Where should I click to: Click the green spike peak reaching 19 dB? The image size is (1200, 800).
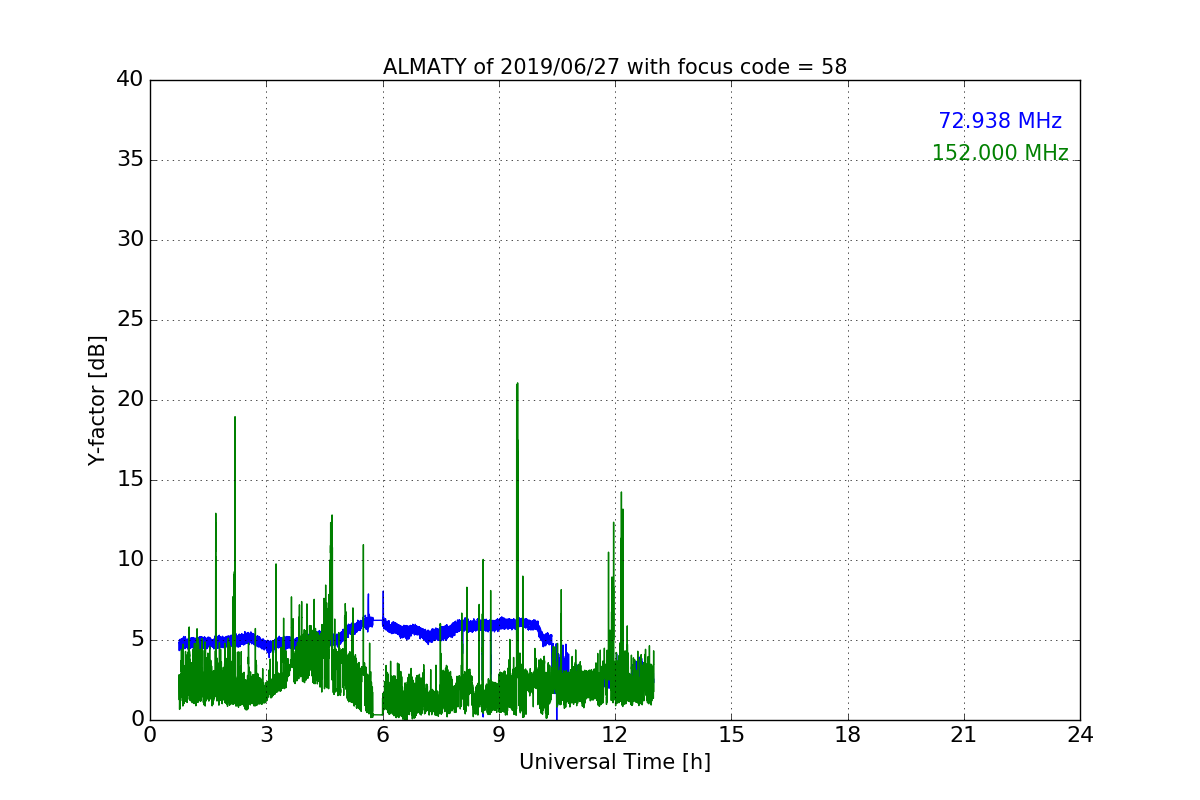[x=235, y=417]
